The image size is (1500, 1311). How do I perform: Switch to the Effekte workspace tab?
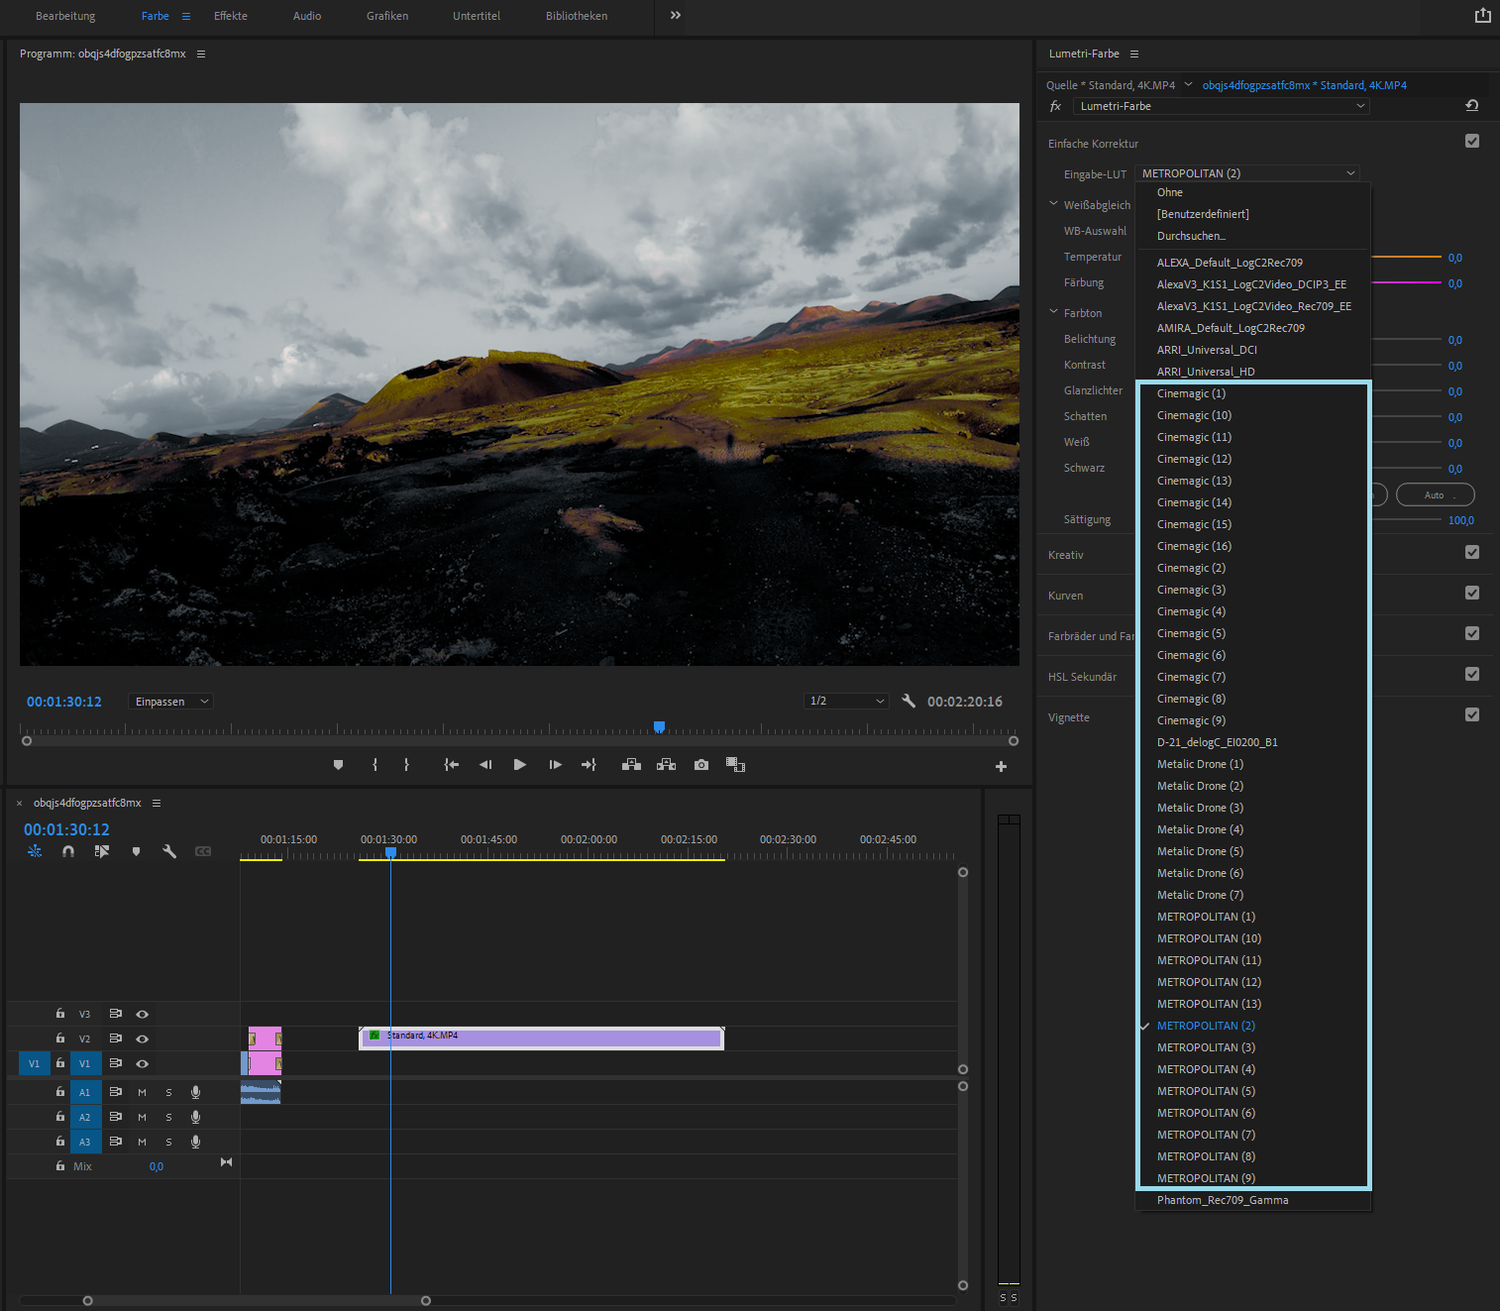click(x=230, y=16)
